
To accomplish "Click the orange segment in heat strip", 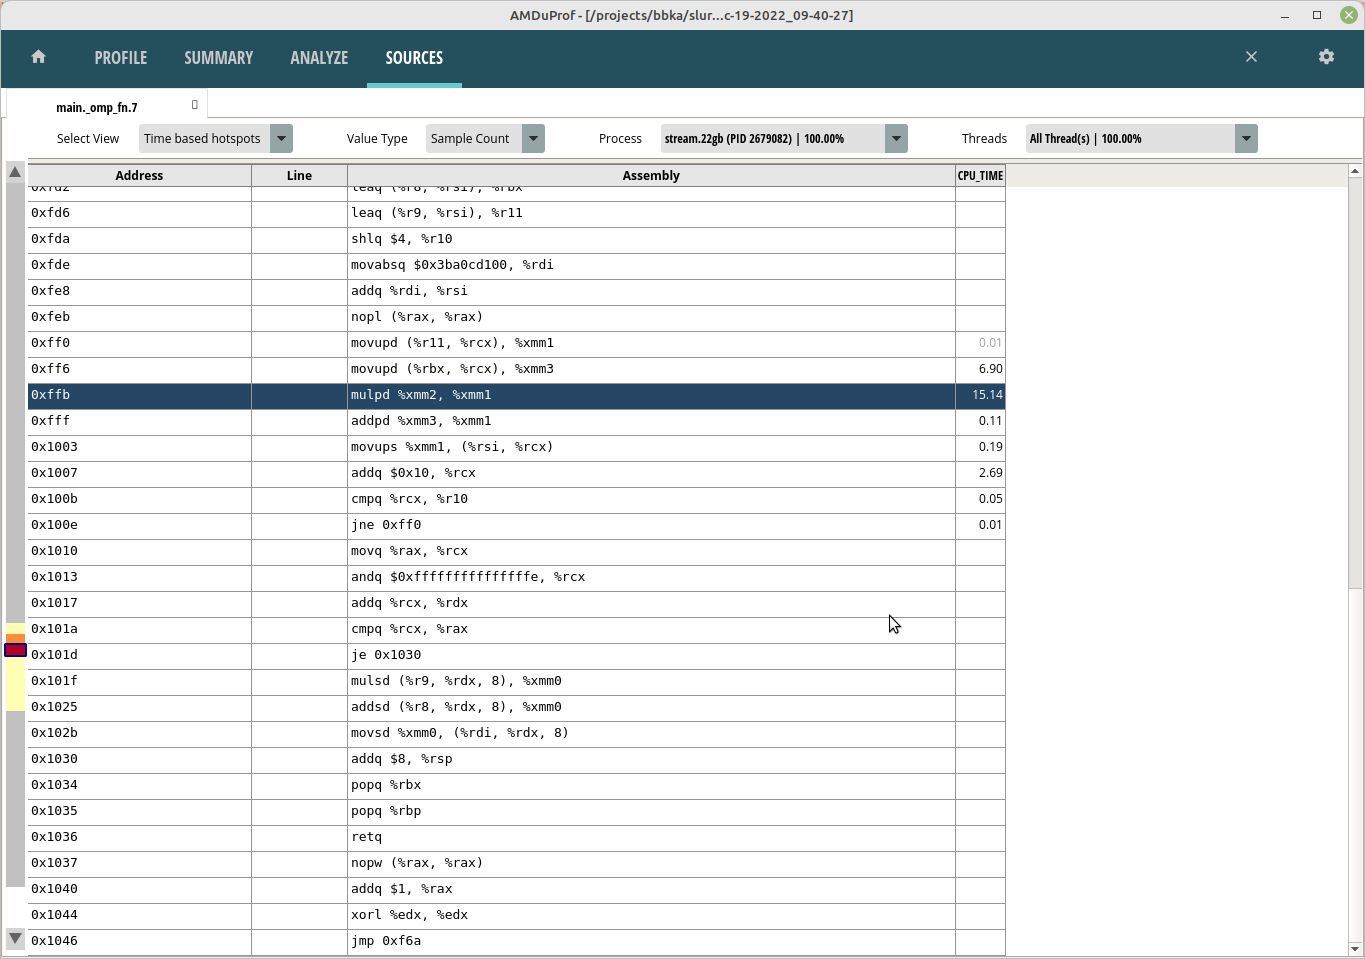I will [15, 638].
